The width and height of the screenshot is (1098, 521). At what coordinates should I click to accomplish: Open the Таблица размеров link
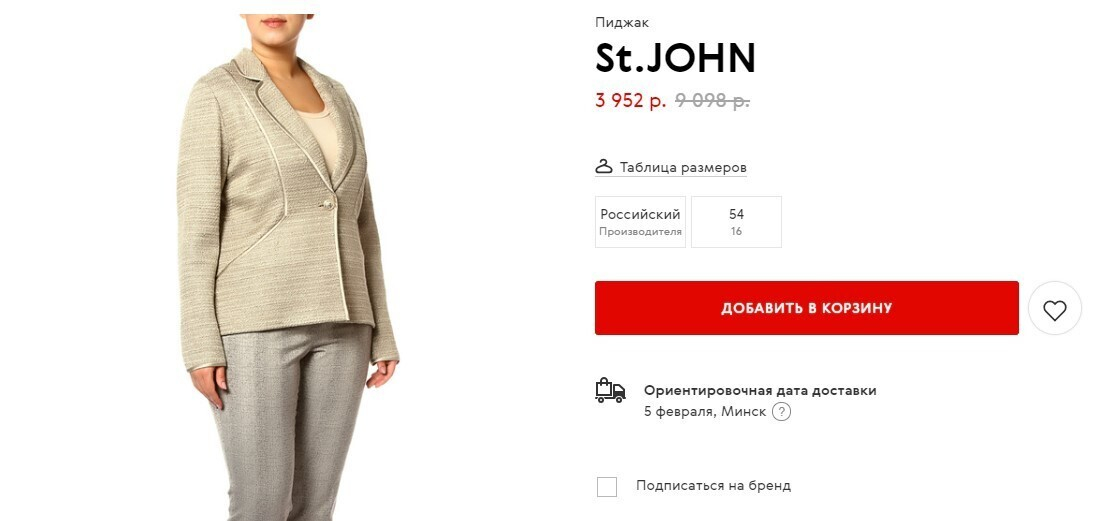pos(683,167)
